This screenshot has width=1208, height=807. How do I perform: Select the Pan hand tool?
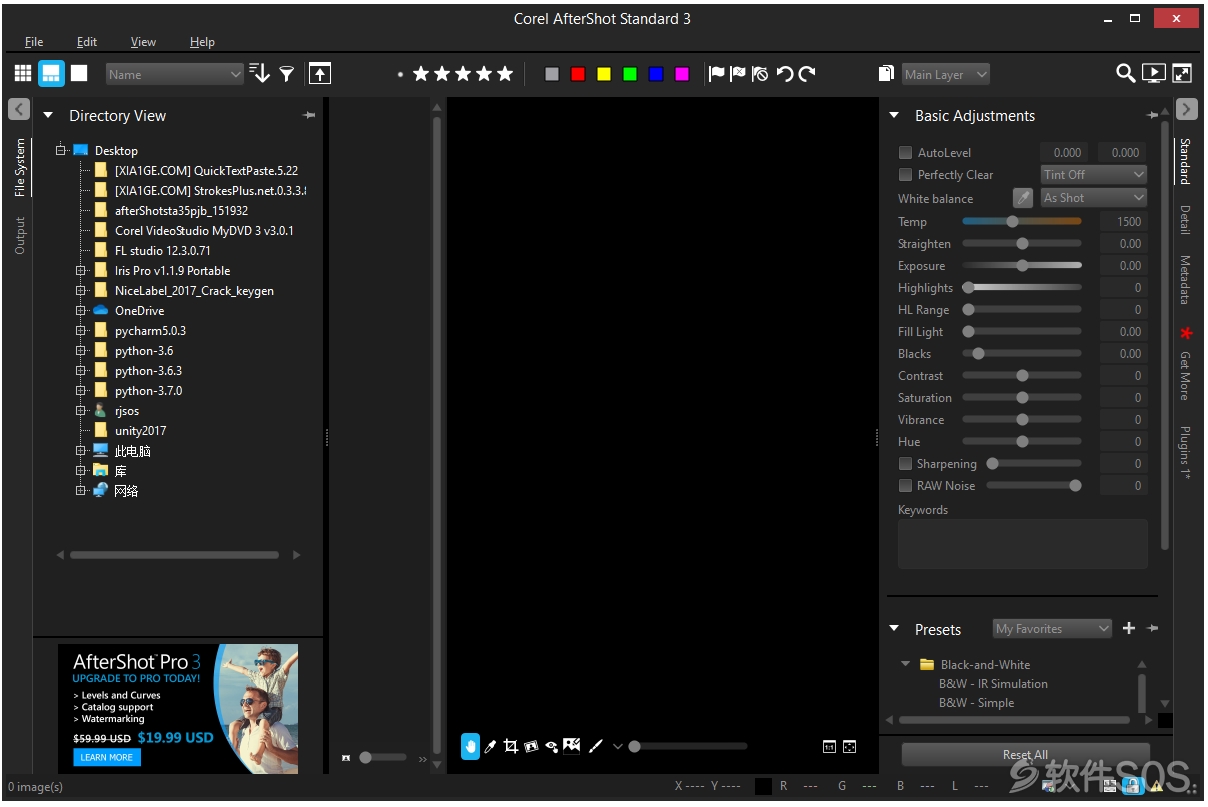tap(470, 746)
